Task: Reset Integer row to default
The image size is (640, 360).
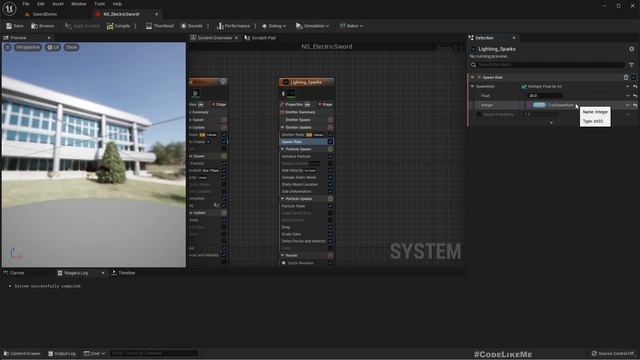Action: coord(635,105)
